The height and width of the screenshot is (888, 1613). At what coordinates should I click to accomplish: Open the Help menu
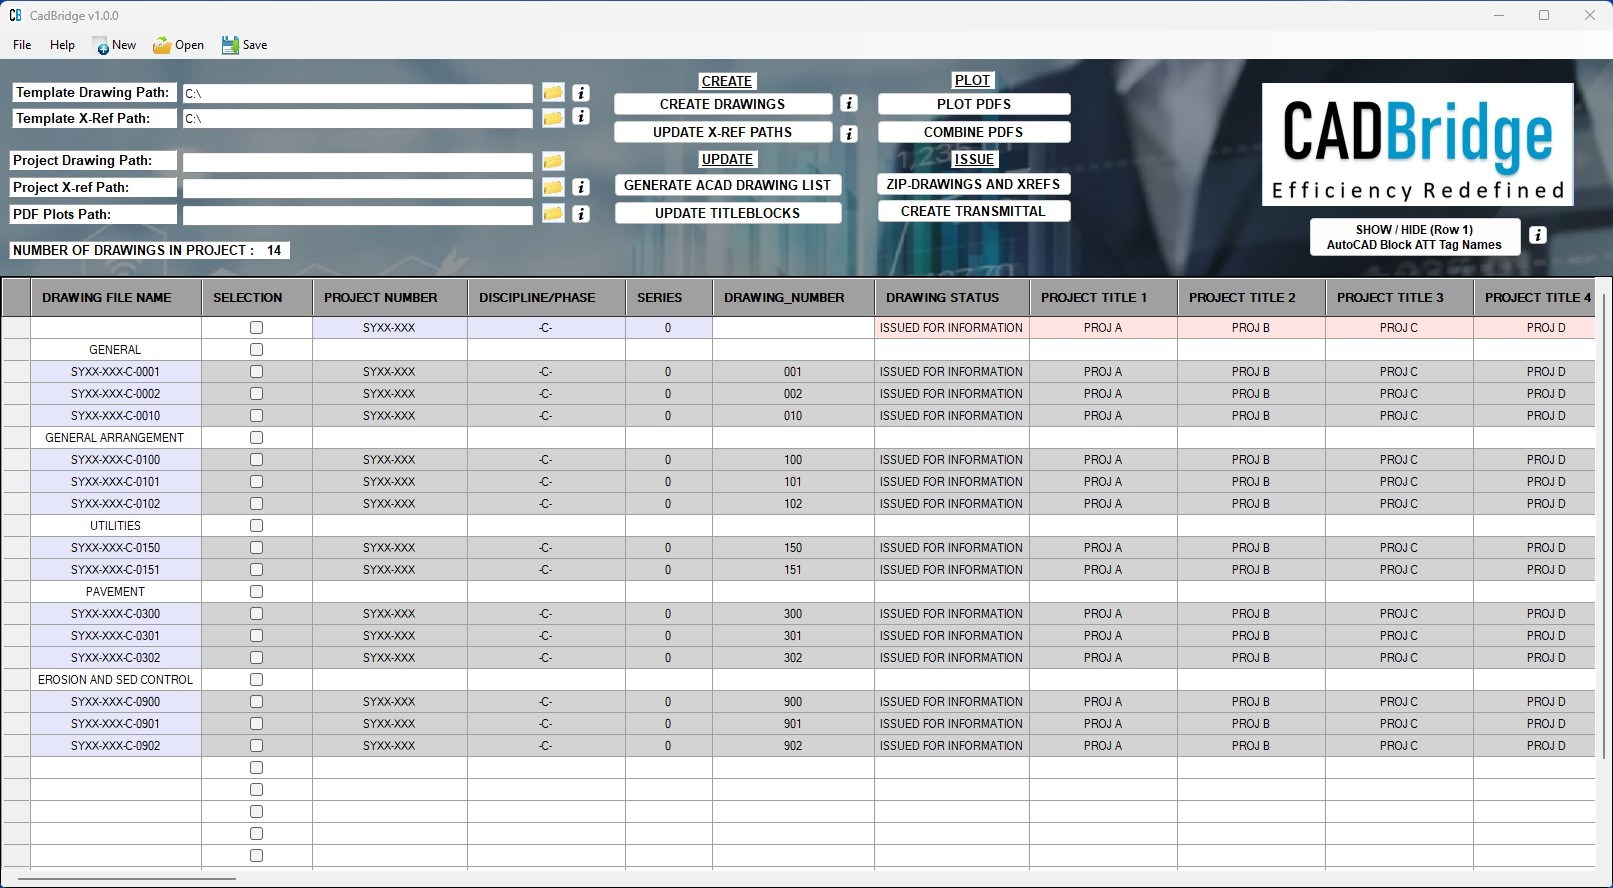tap(62, 45)
